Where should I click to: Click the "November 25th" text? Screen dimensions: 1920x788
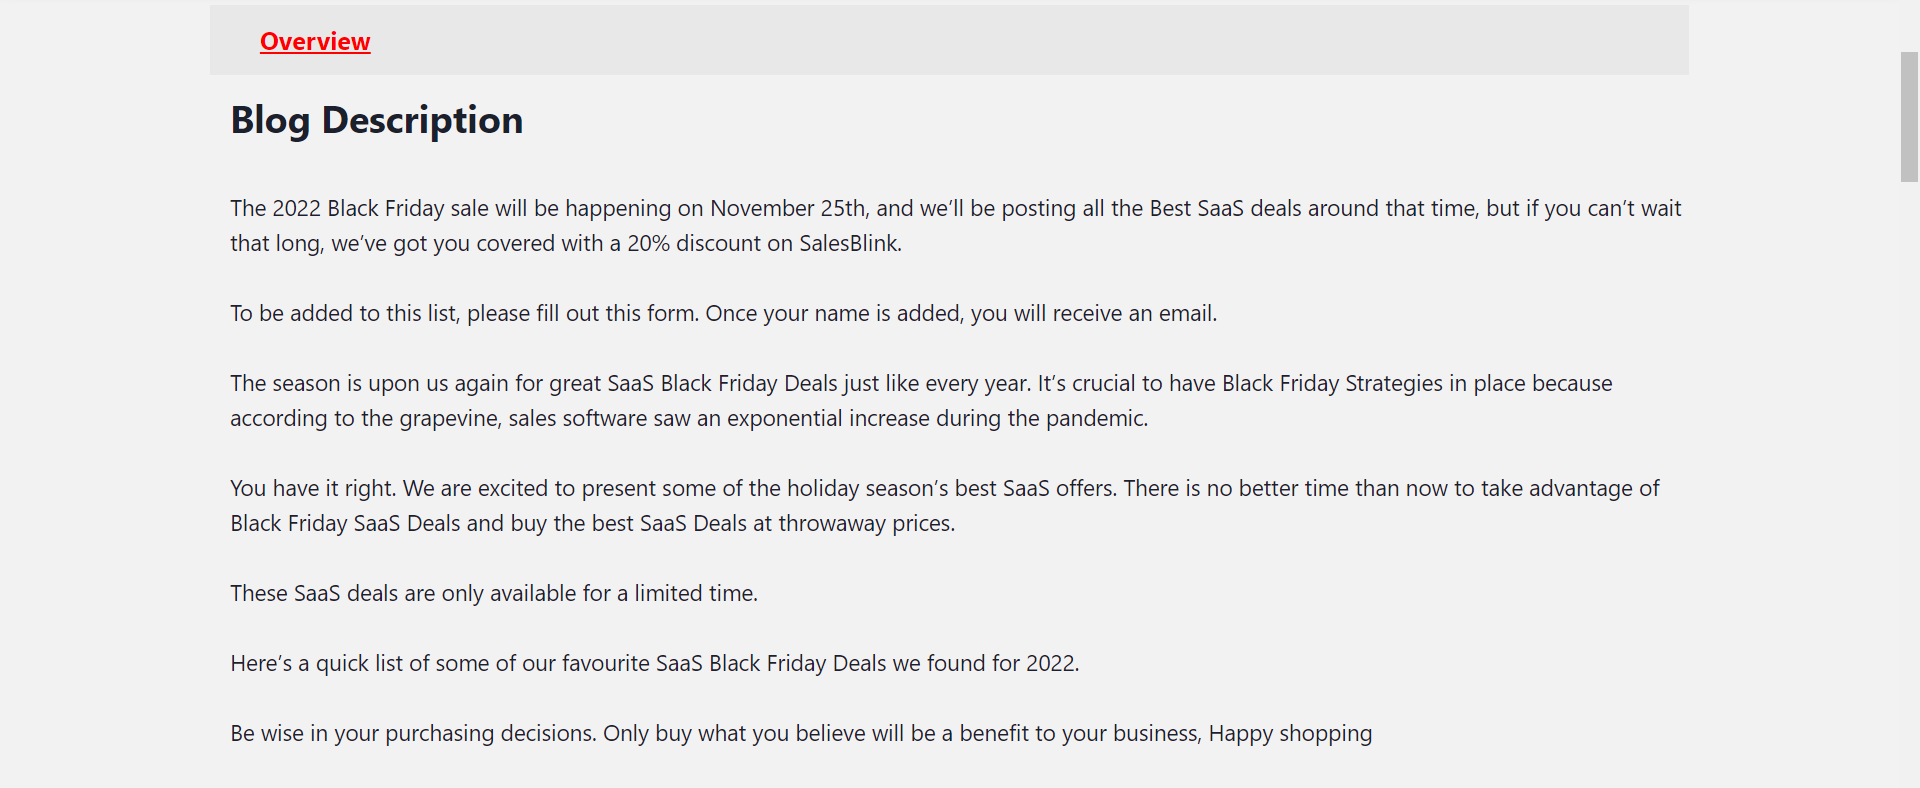pyautogui.click(x=788, y=209)
